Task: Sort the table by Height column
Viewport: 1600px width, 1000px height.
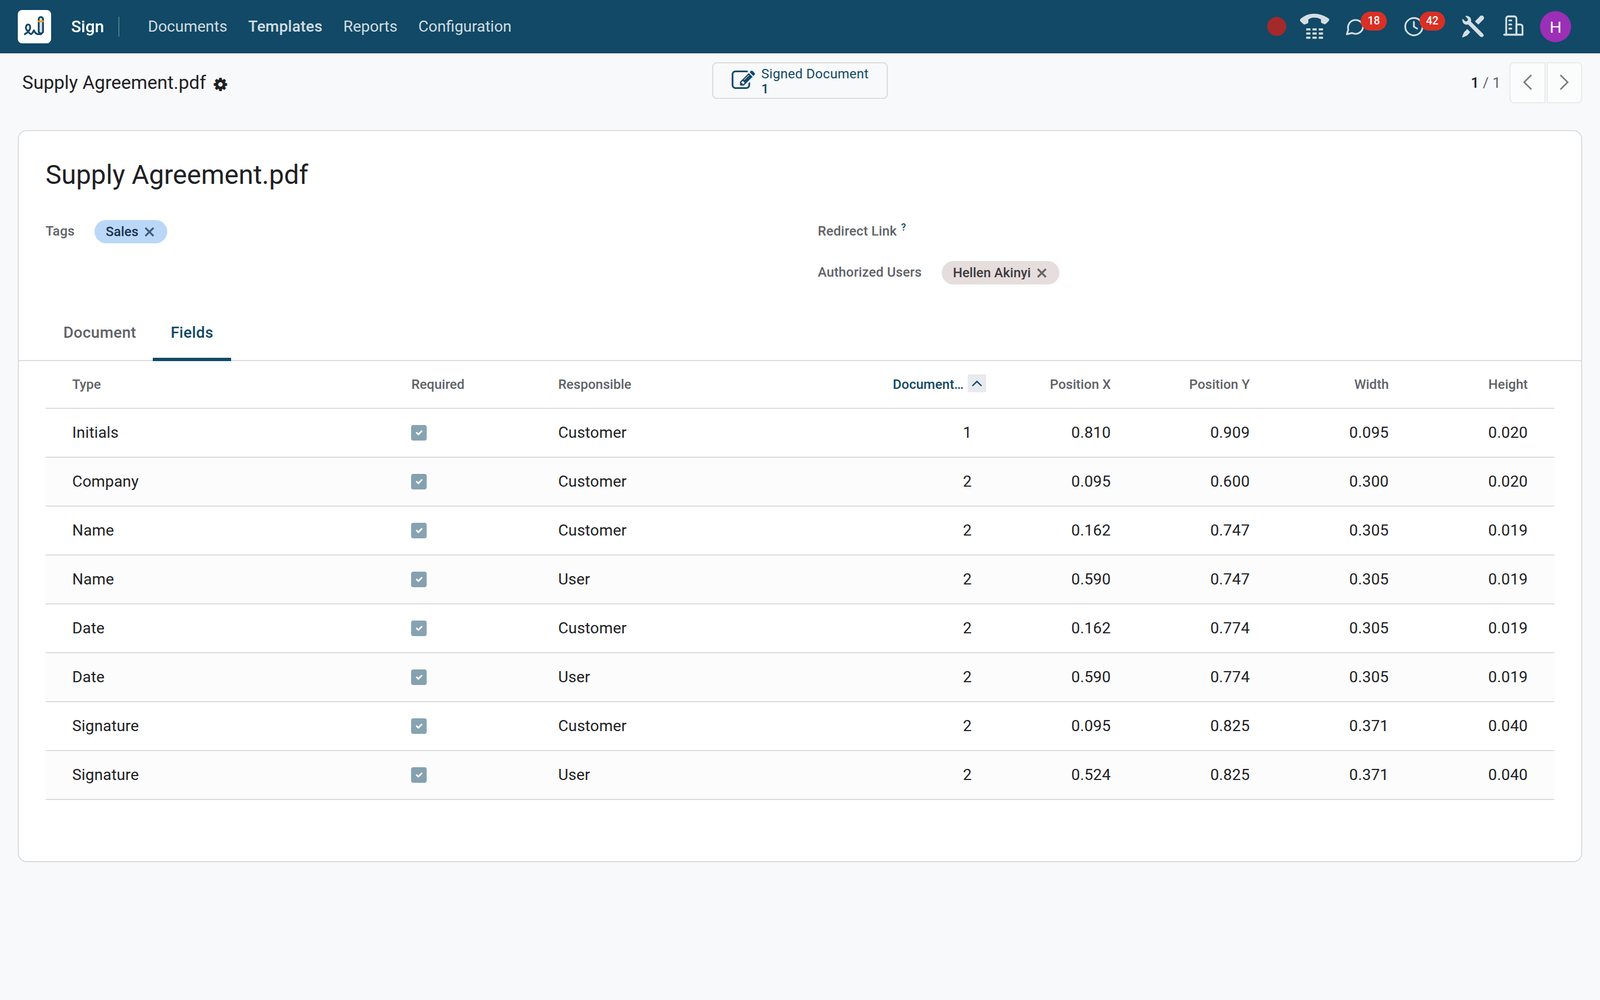Action: 1508,385
